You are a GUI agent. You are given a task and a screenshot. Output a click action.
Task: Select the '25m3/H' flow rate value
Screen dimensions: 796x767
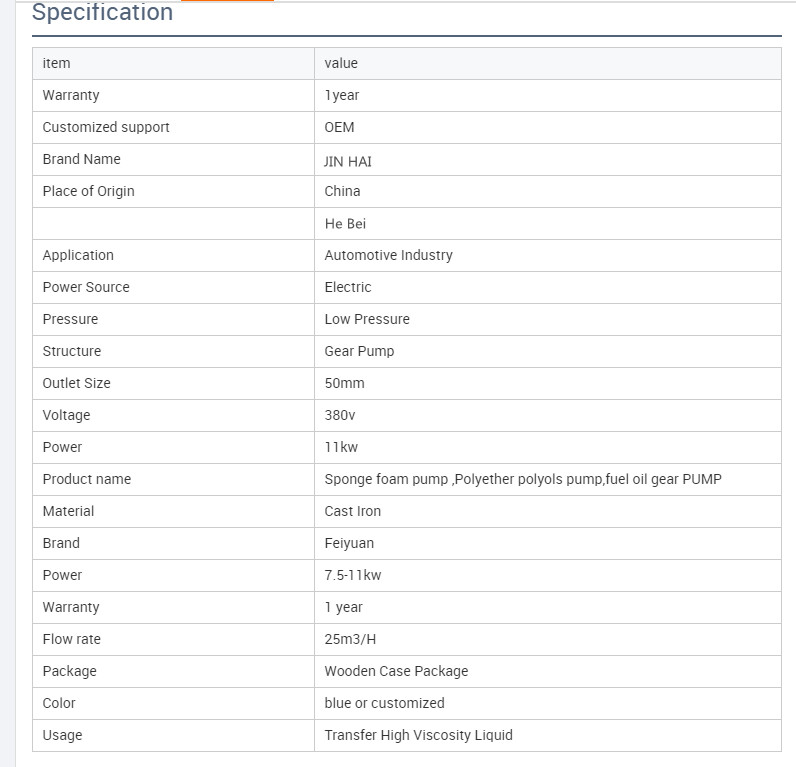click(350, 639)
